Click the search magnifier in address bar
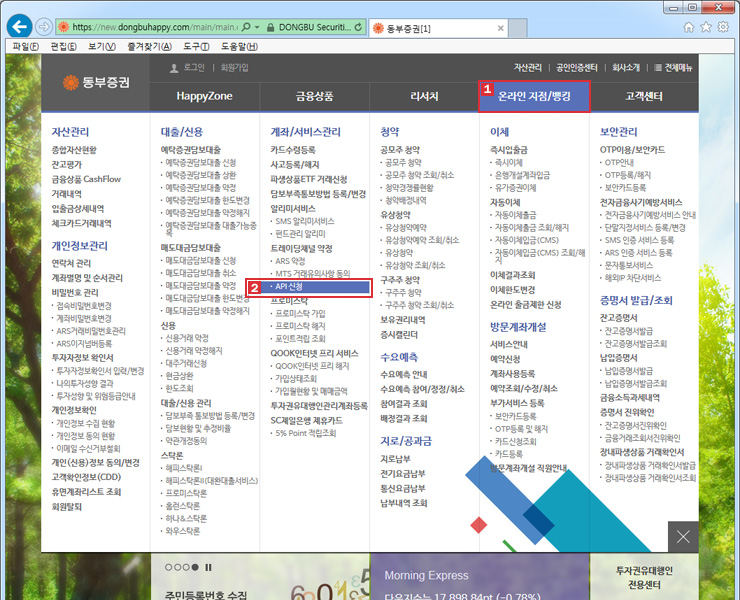This screenshot has width=740, height=600. (246, 27)
